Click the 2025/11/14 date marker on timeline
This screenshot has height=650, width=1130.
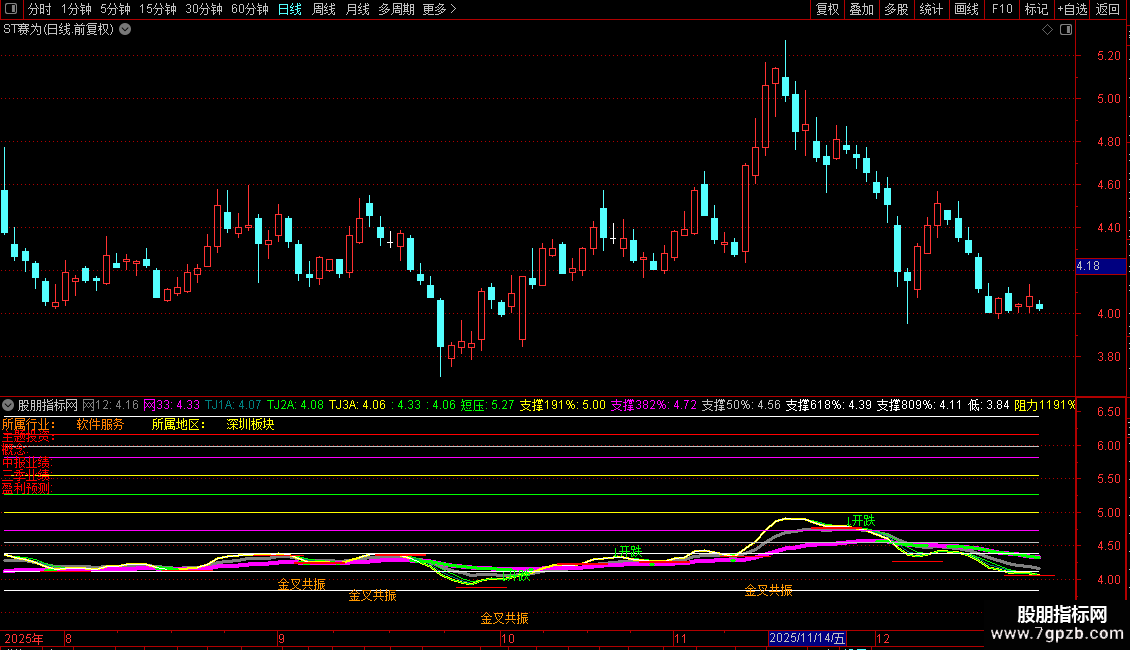point(807,638)
